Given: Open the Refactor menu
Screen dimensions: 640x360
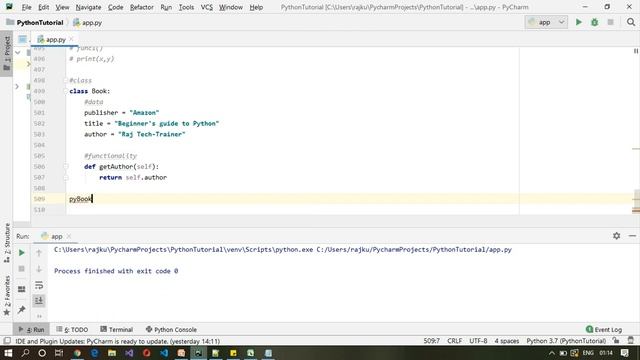Looking at the screenshot, I should (x=142, y=7).
